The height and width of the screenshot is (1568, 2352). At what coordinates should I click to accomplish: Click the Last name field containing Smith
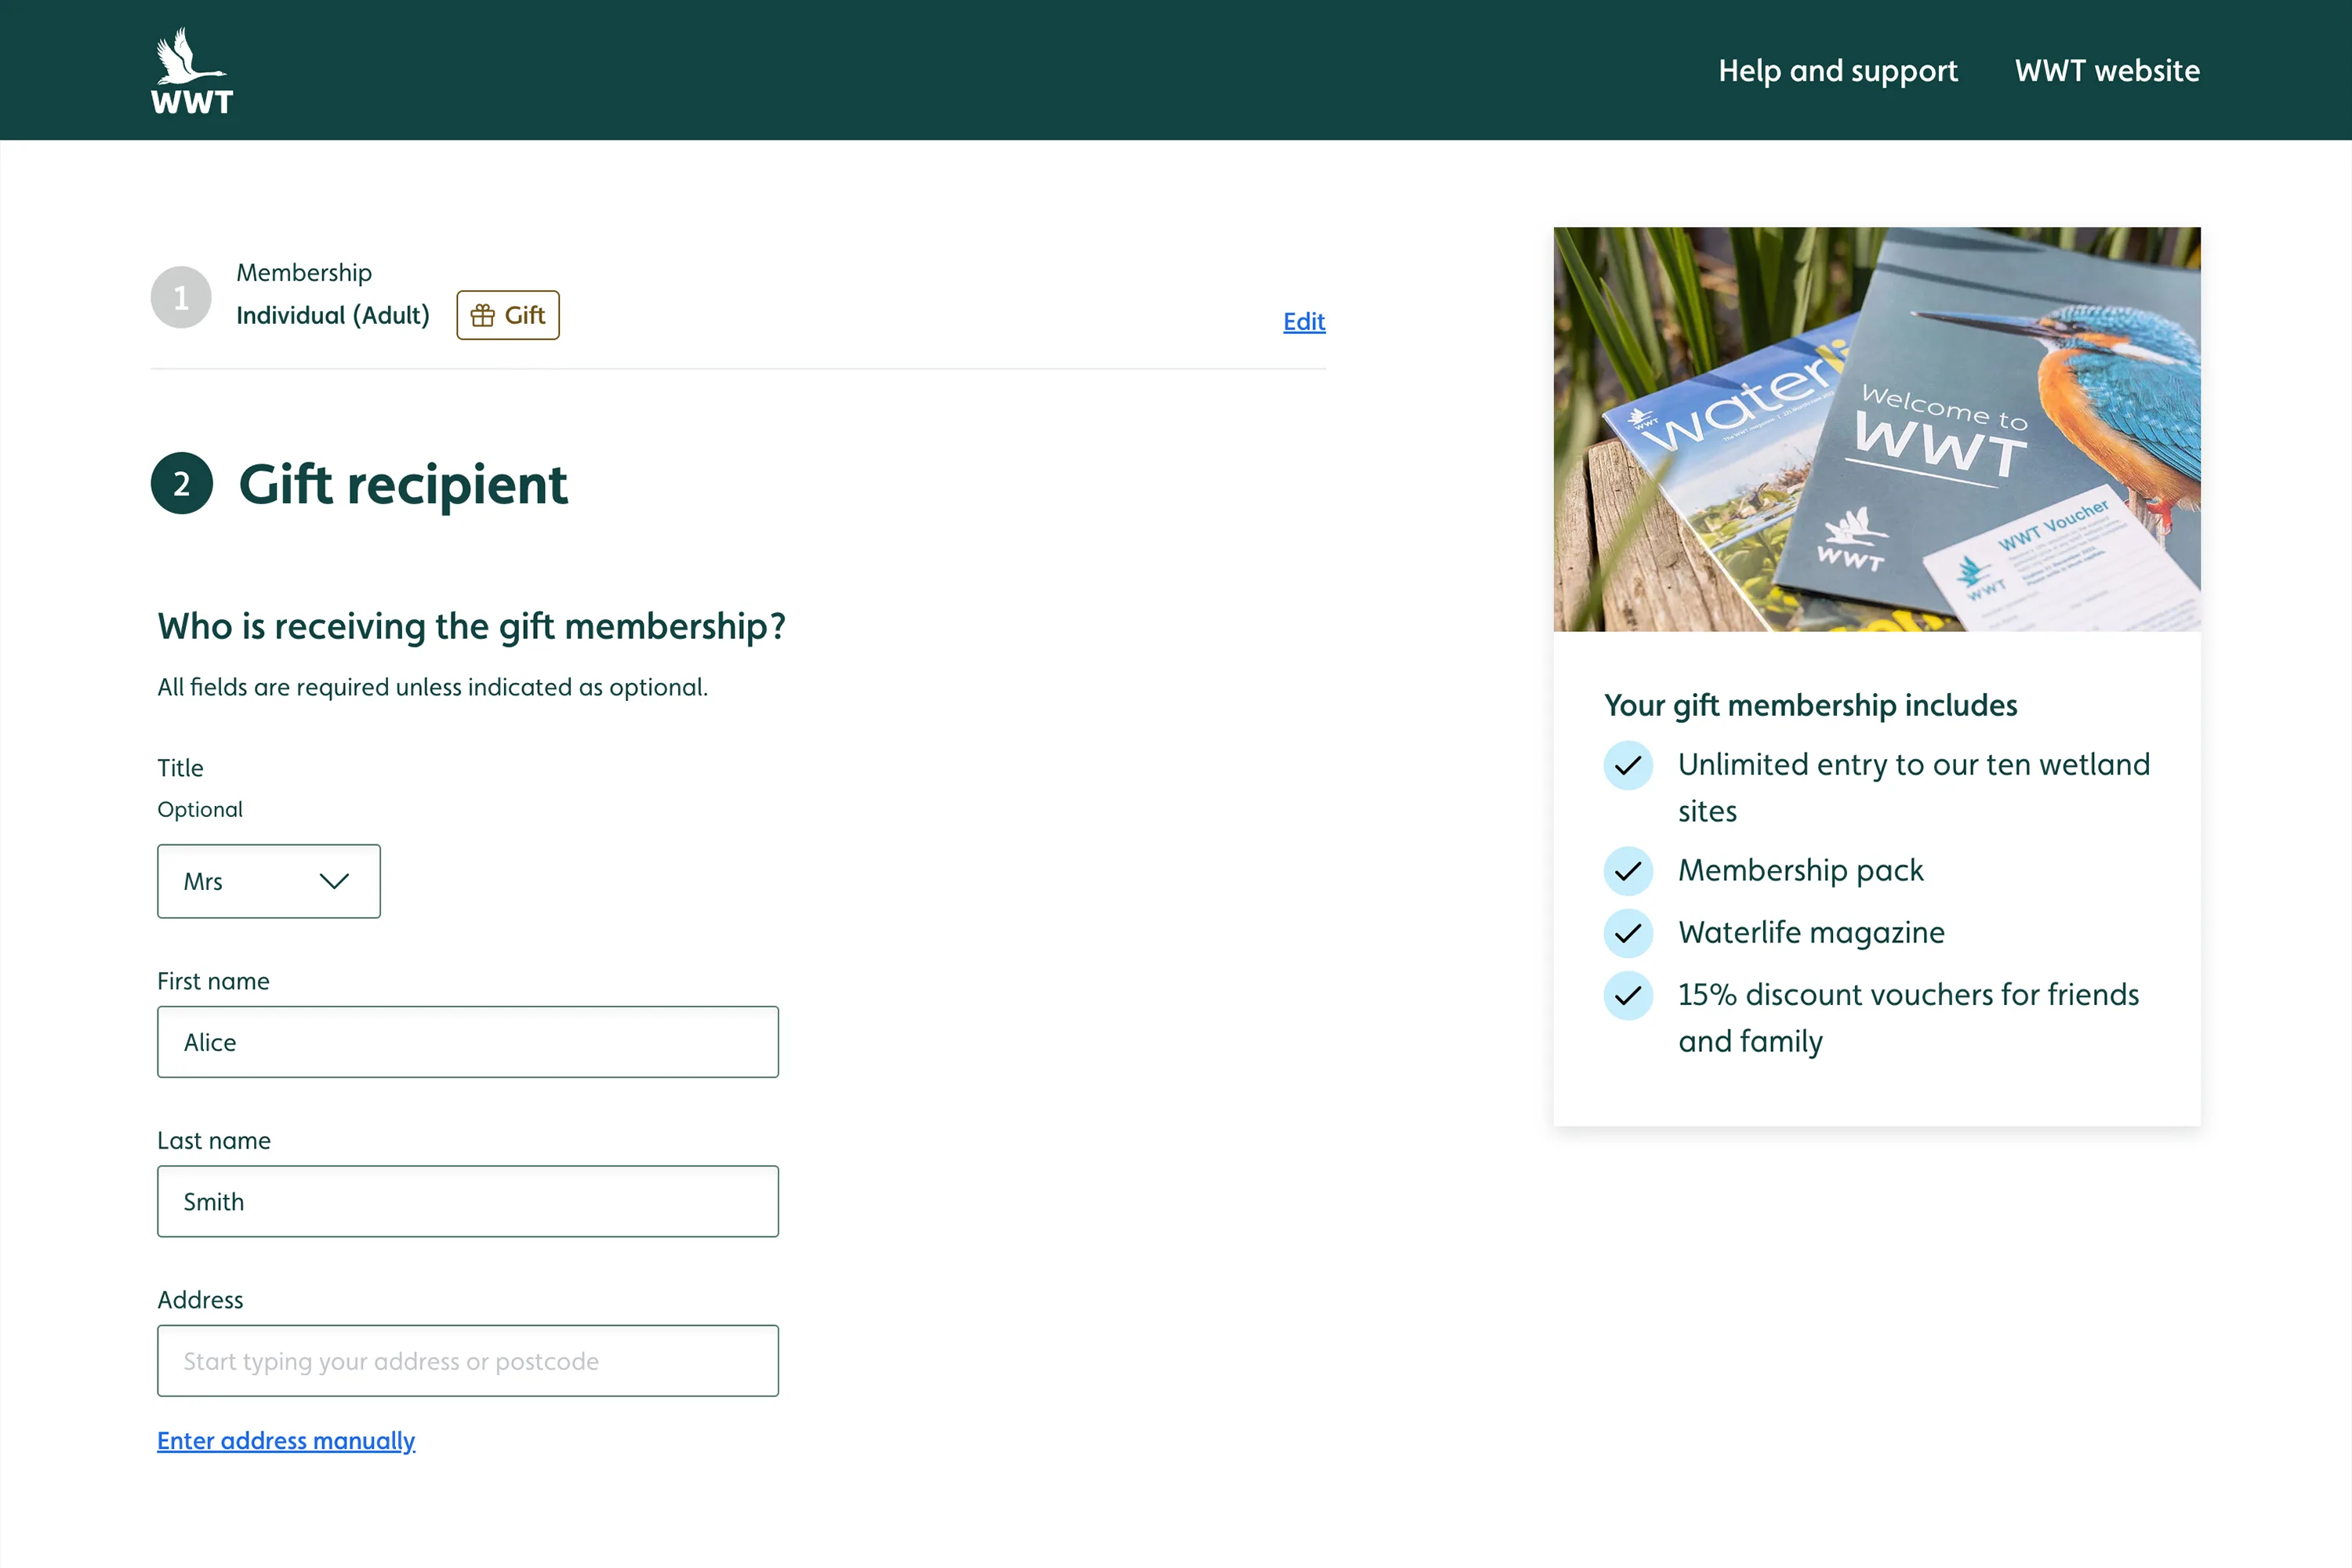467,1201
